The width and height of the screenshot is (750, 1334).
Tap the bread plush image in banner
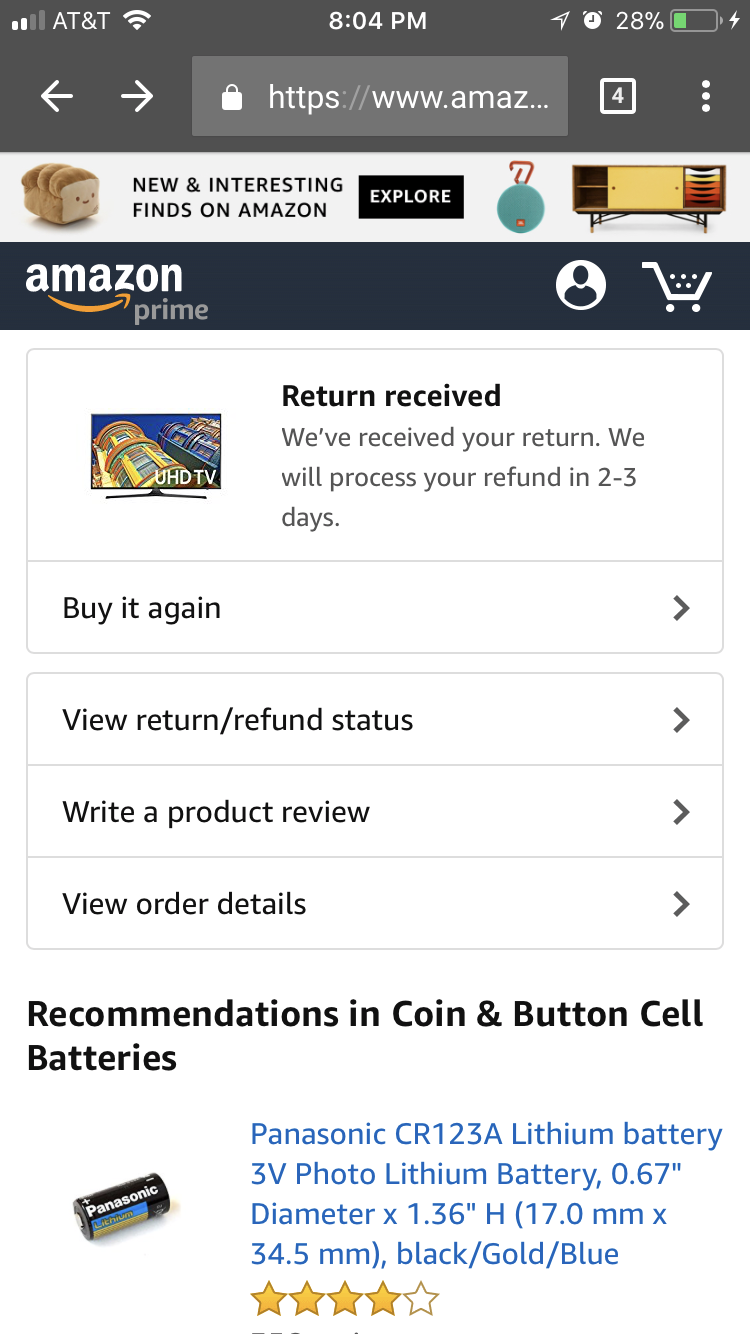pos(62,196)
